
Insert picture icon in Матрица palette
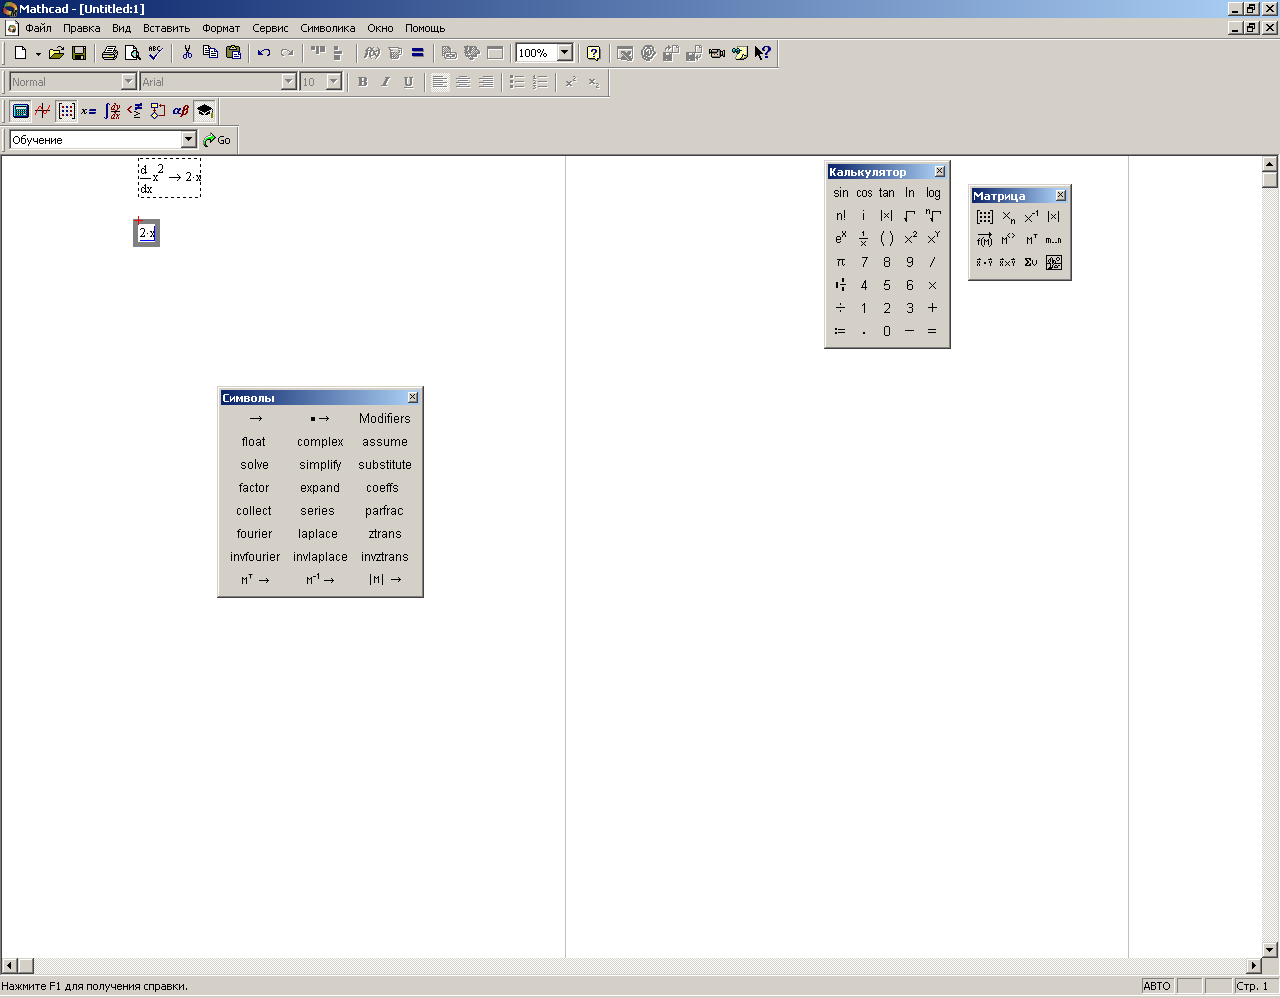click(x=1054, y=263)
